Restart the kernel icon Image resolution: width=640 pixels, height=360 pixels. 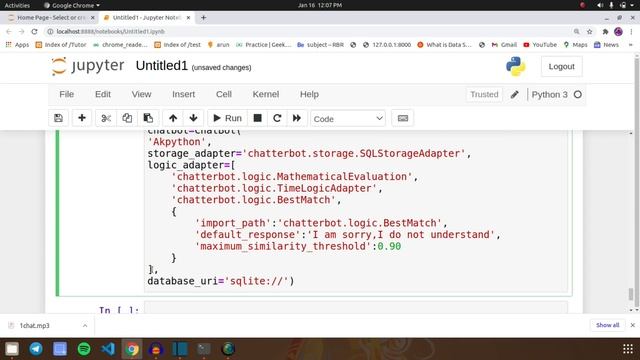pyautogui.click(x=277, y=118)
